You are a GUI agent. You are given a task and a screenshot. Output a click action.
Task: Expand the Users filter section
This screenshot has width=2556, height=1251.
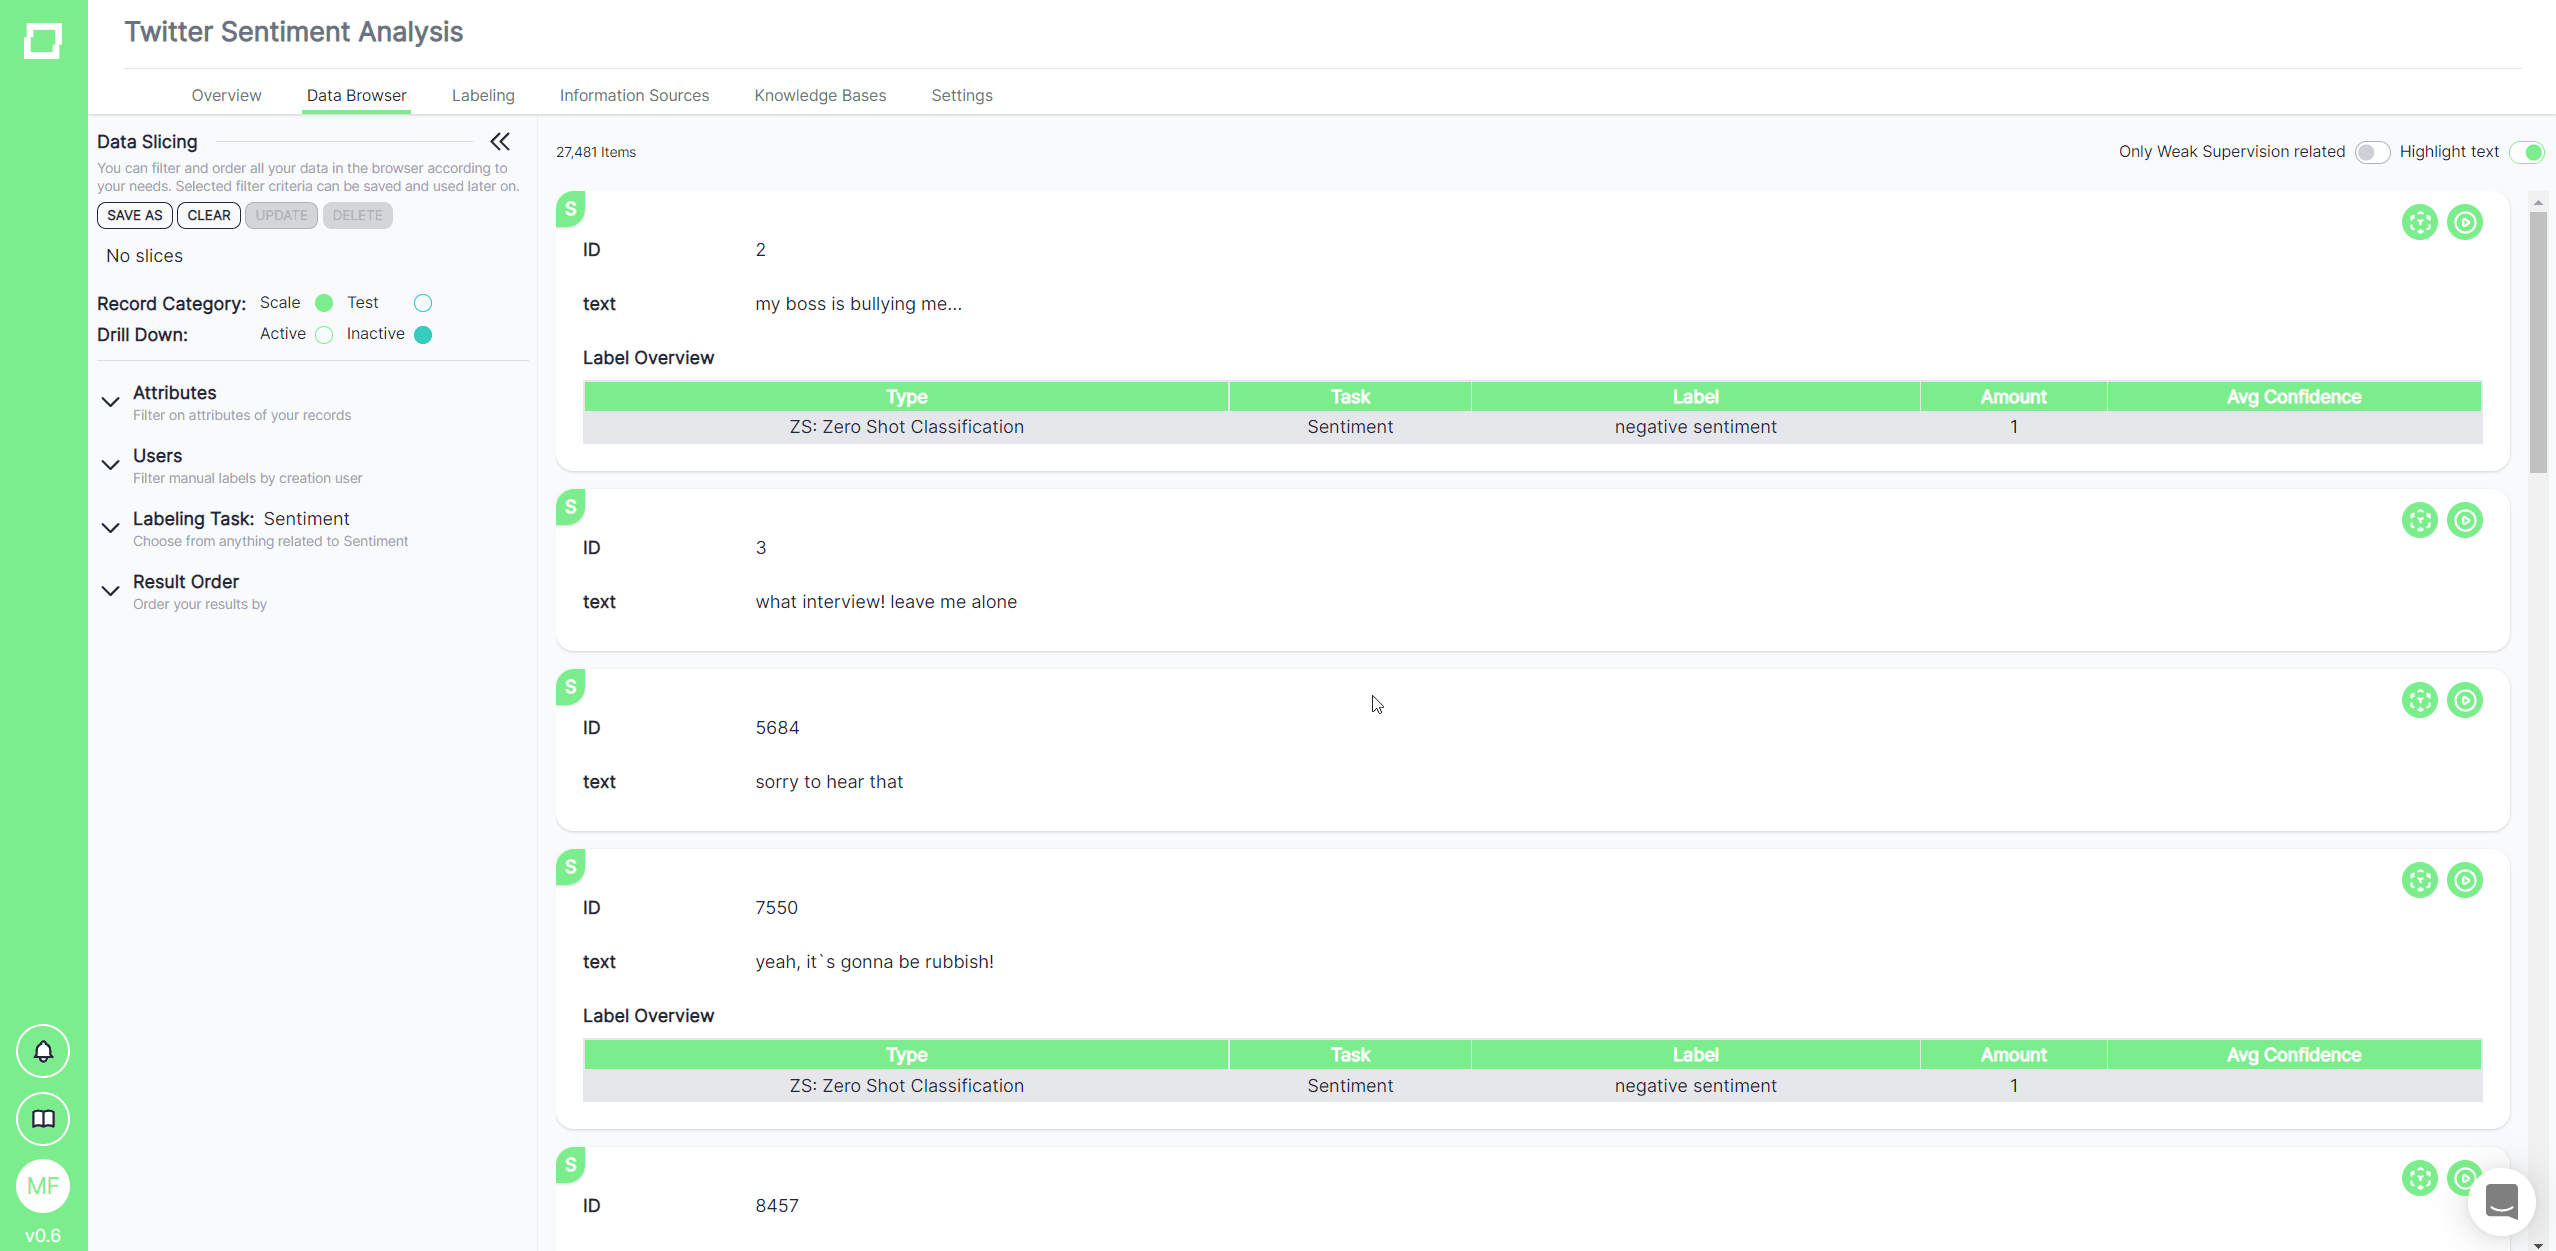tap(111, 465)
